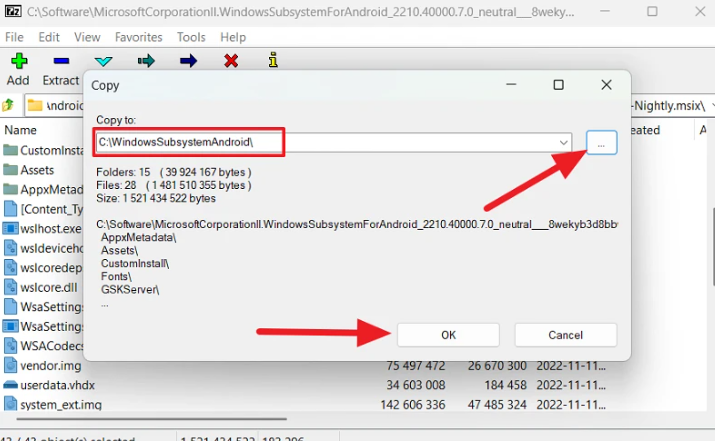This screenshot has height=441, width=715.
Task: Click the blue Extract minus icon
Action: tap(61, 61)
